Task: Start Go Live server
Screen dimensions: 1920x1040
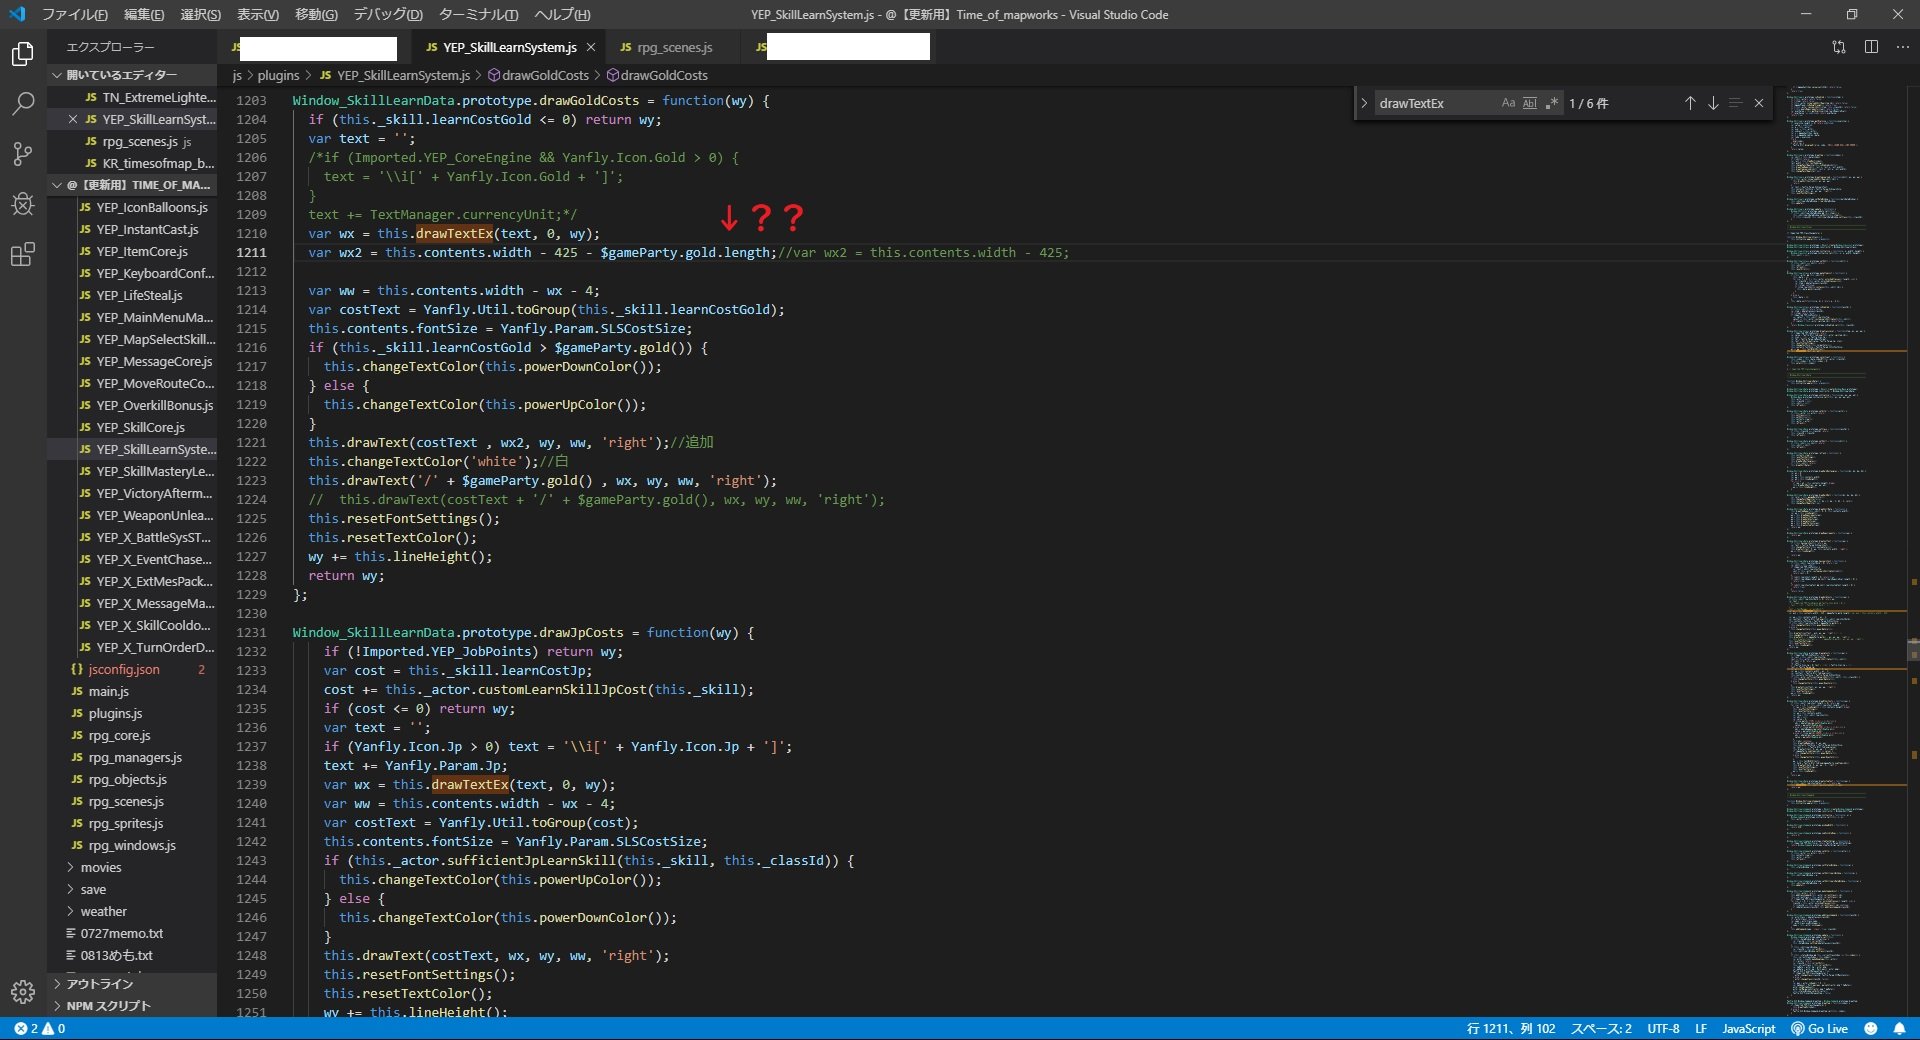Action: 1820,1028
